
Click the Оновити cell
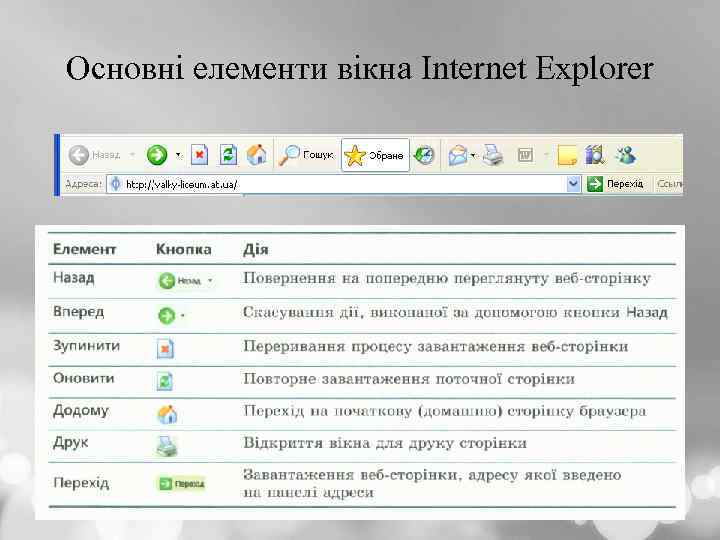[x=84, y=378]
